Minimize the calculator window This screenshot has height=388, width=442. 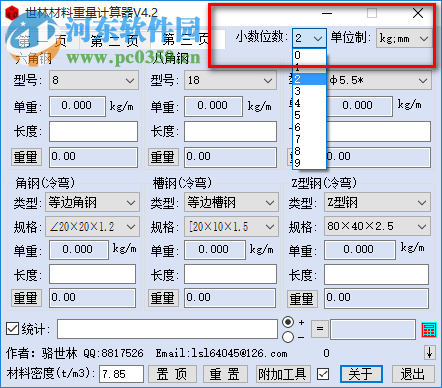tap(327, 14)
